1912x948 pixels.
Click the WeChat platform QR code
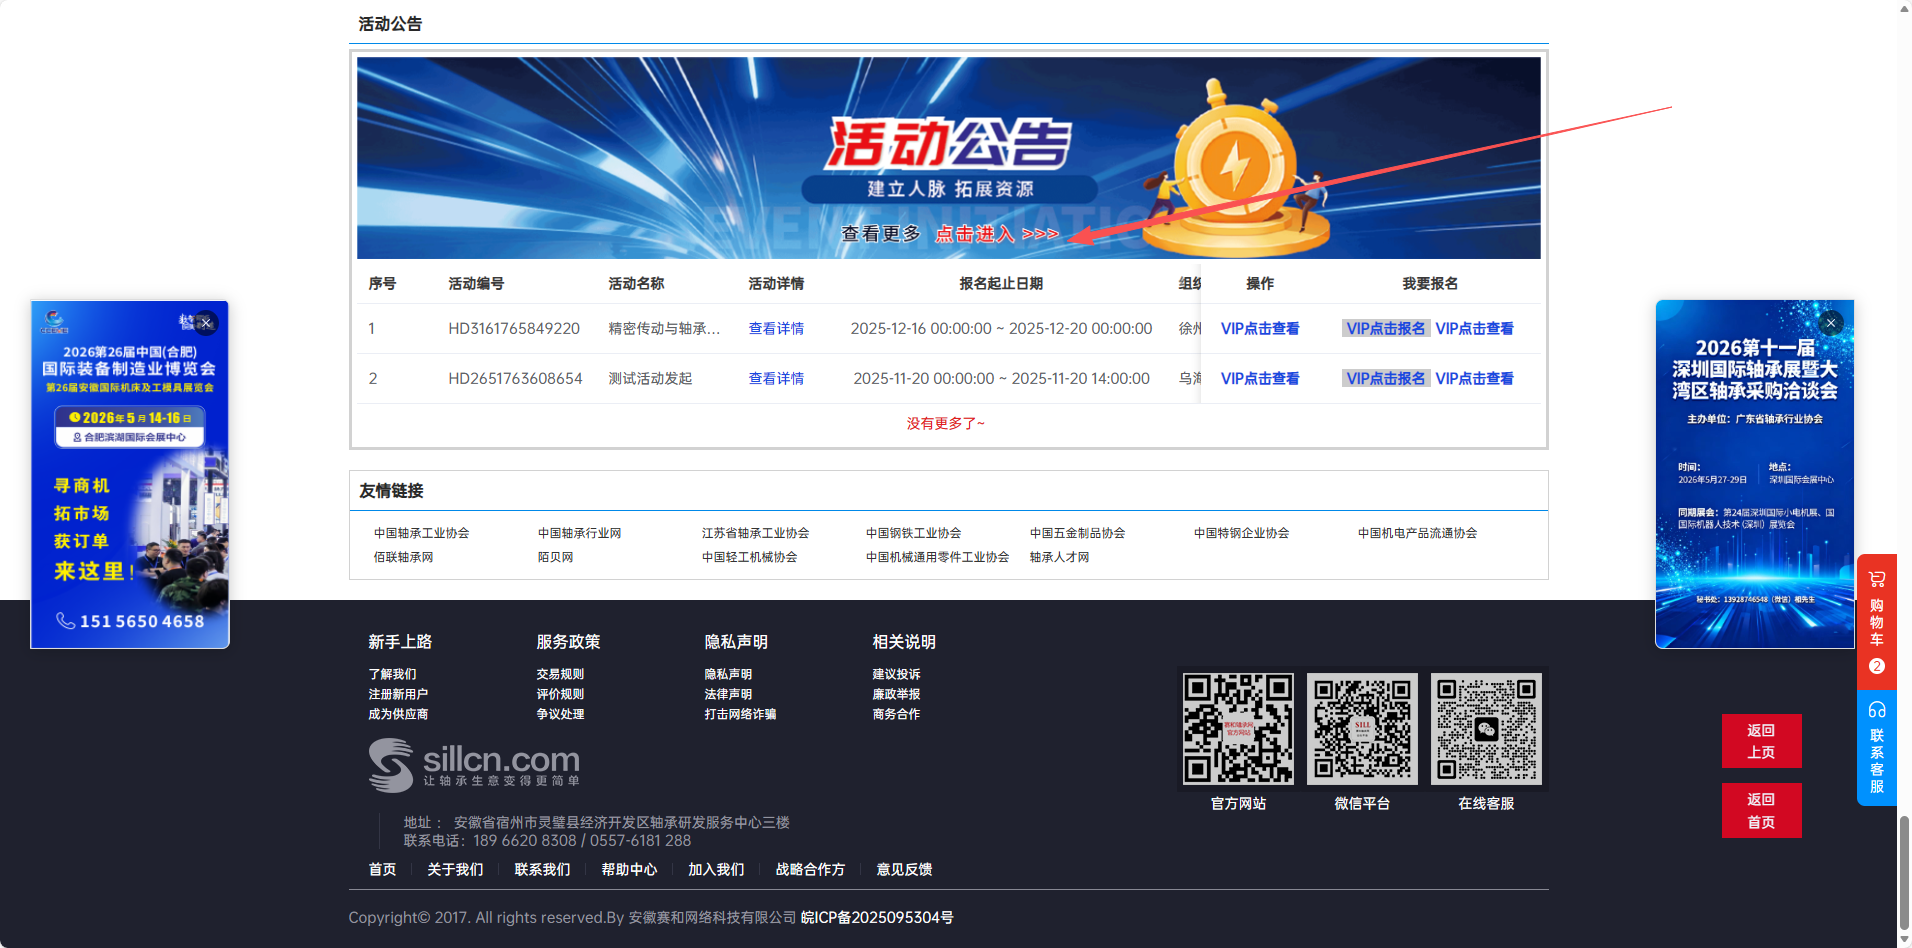(1362, 728)
